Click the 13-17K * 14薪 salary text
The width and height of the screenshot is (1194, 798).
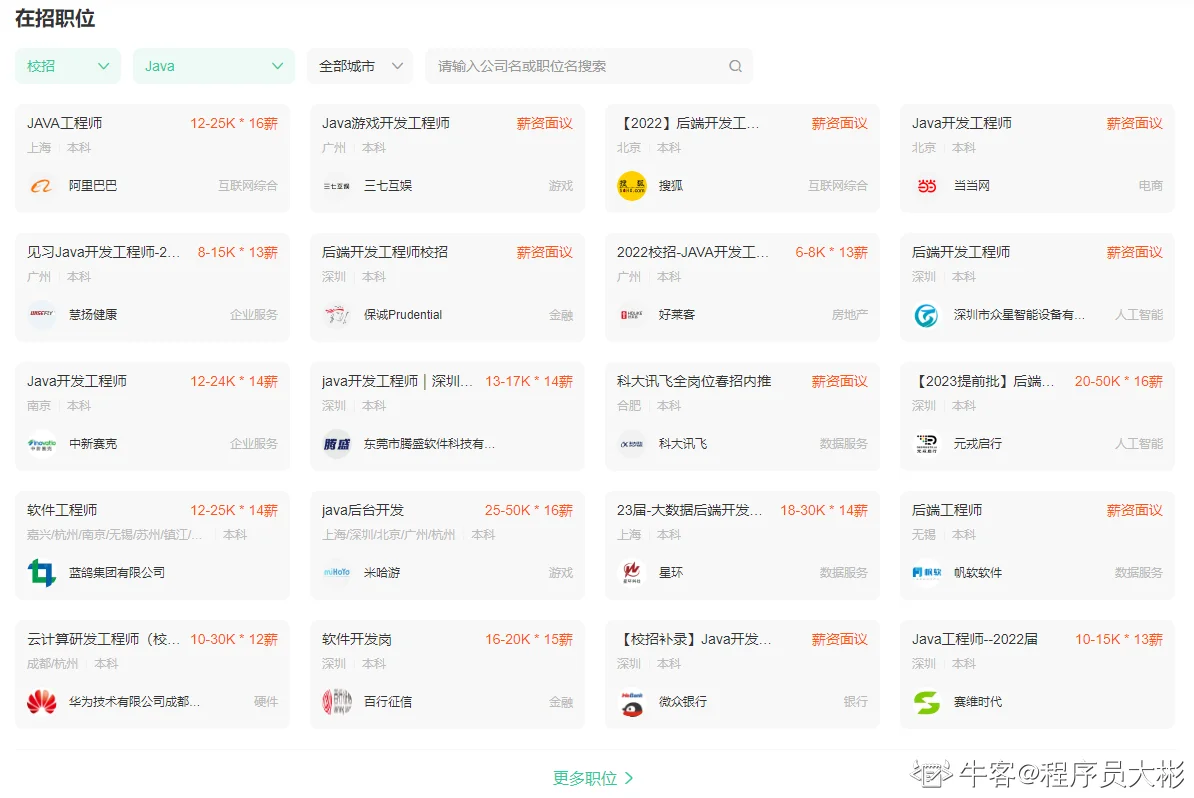click(528, 381)
